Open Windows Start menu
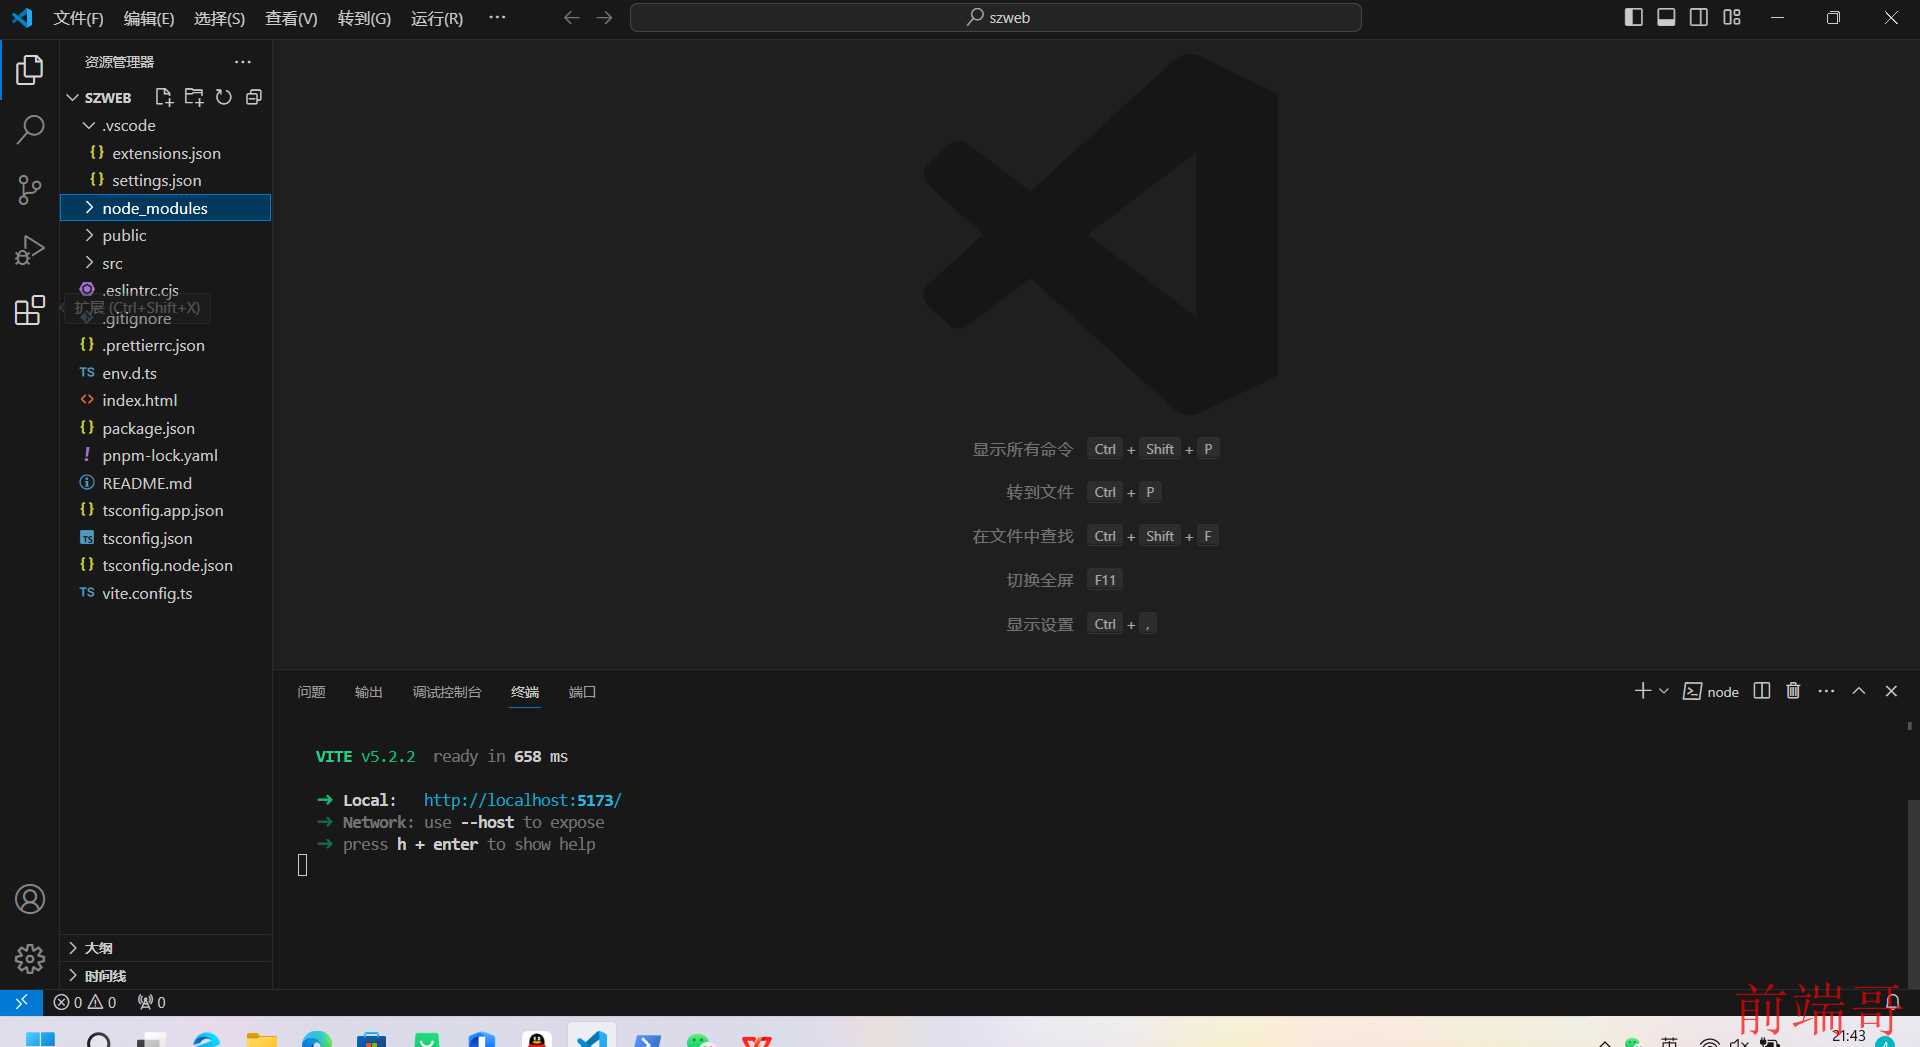 40,1040
